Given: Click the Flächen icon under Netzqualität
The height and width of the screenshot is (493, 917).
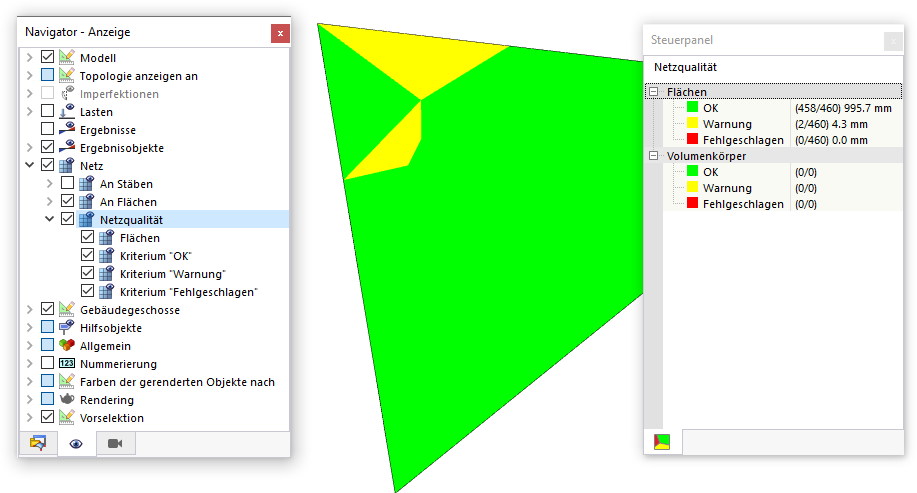Looking at the screenshot, I should point(106,237).
